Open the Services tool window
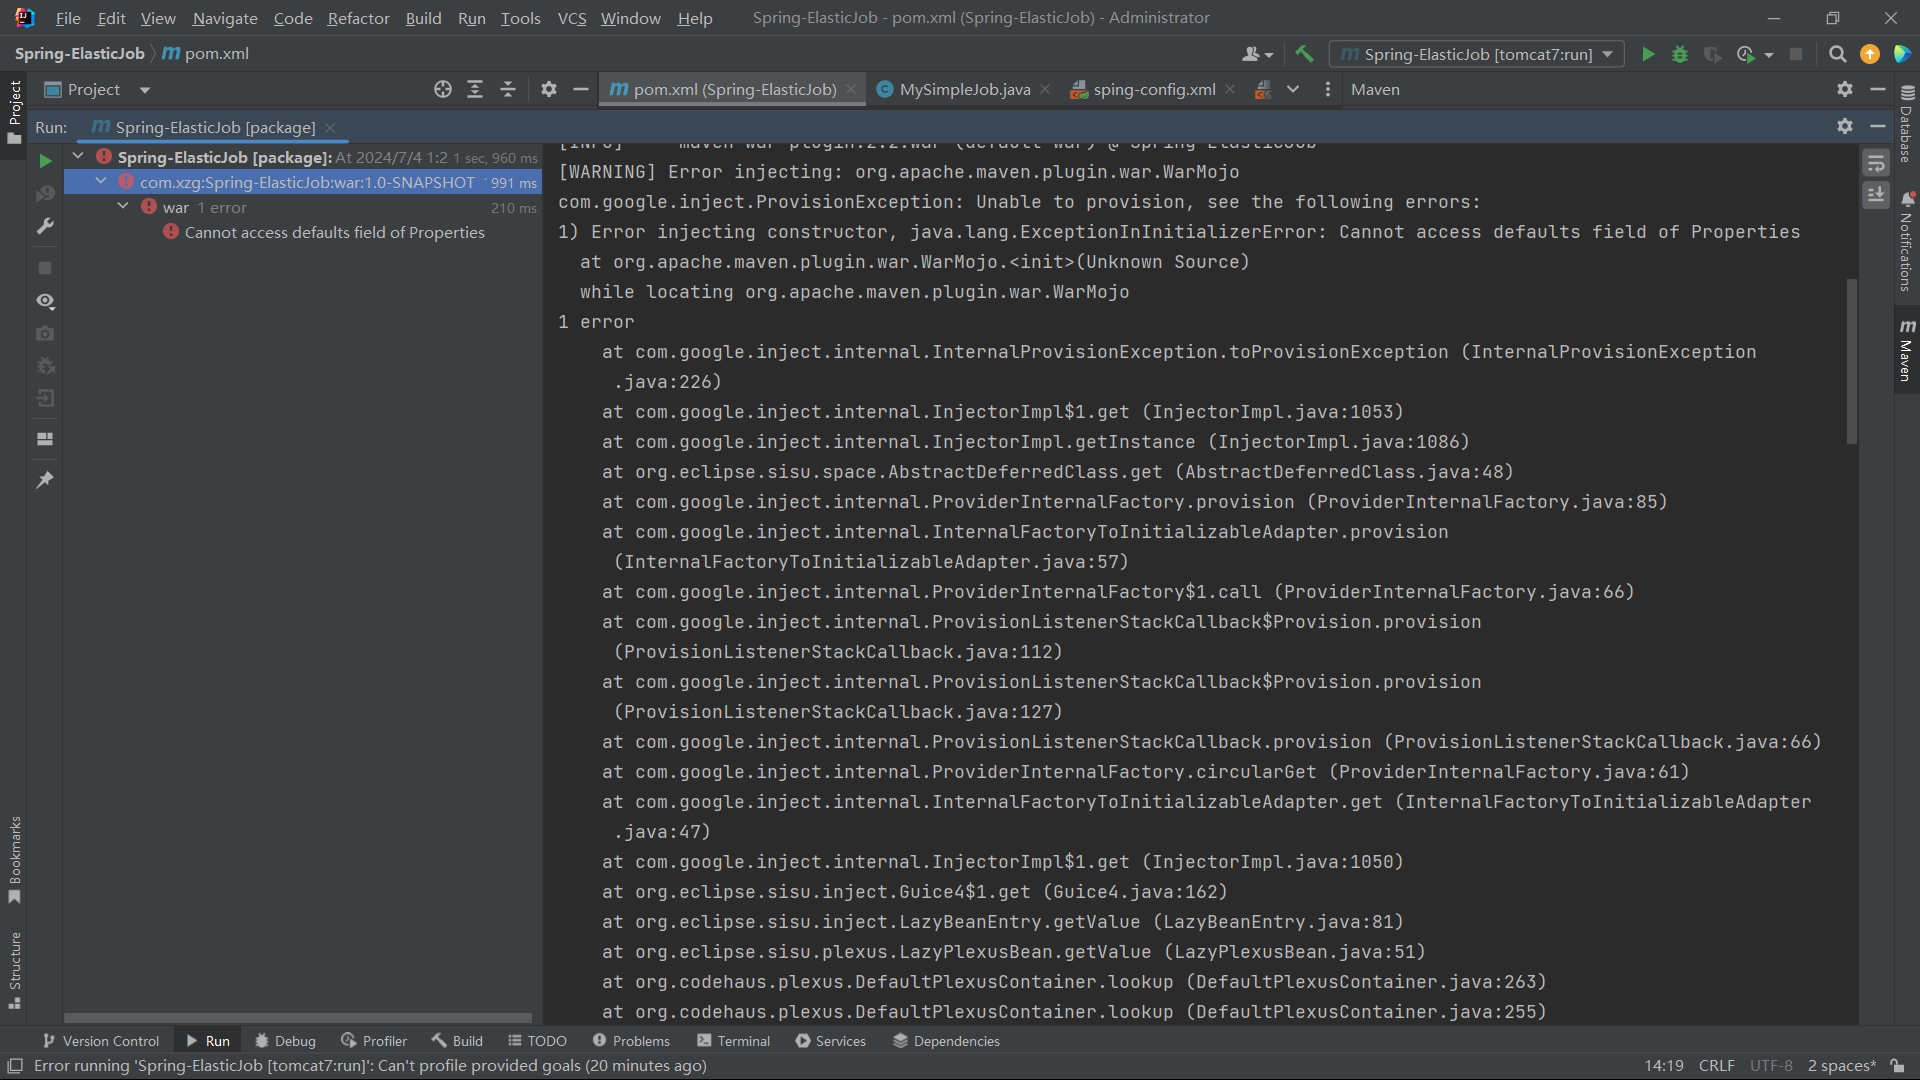 (x=830, y=1041)
